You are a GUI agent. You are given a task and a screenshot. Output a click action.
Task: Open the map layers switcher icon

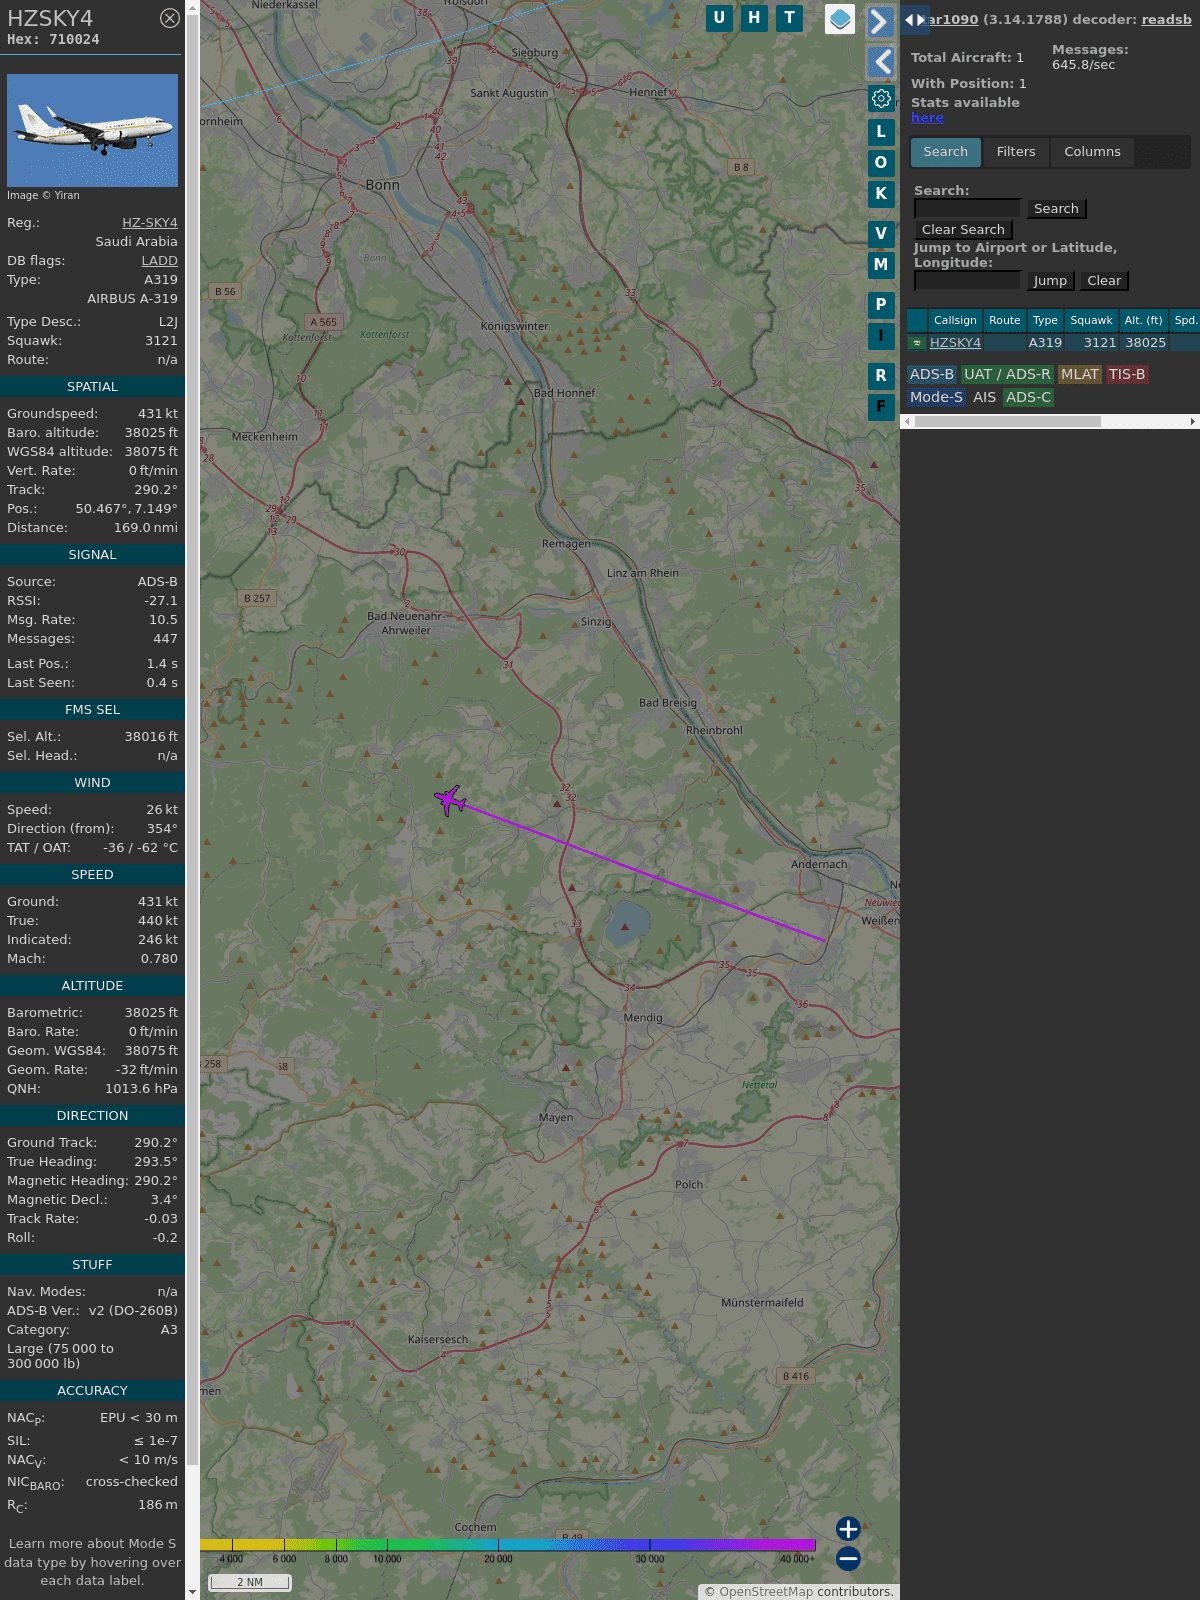coord(840,19)
